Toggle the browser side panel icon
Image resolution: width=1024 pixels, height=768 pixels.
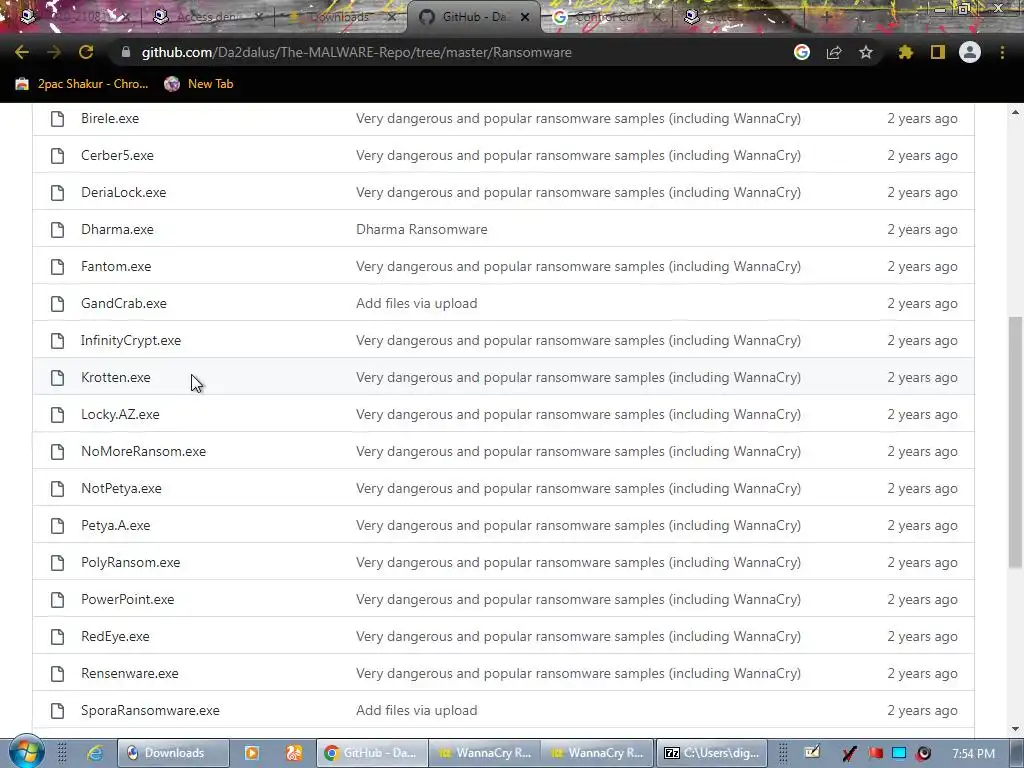(938, 52)
